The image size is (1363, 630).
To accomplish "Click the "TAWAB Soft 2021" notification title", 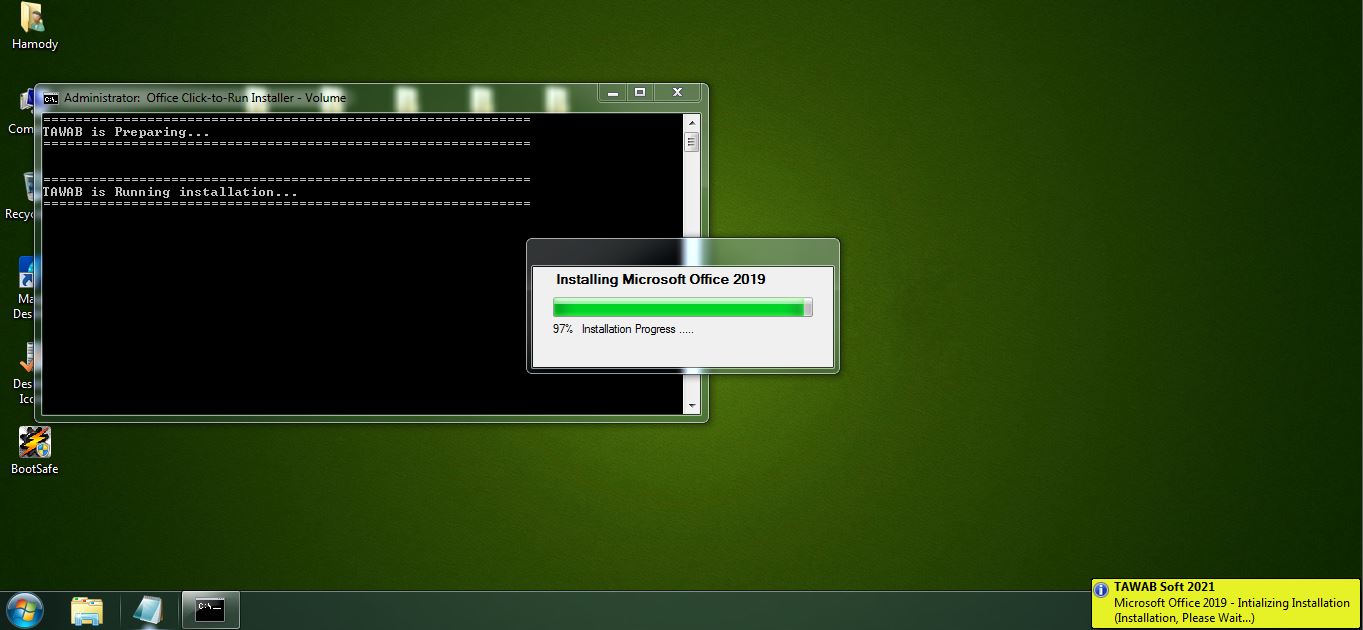I will 1165,587.
